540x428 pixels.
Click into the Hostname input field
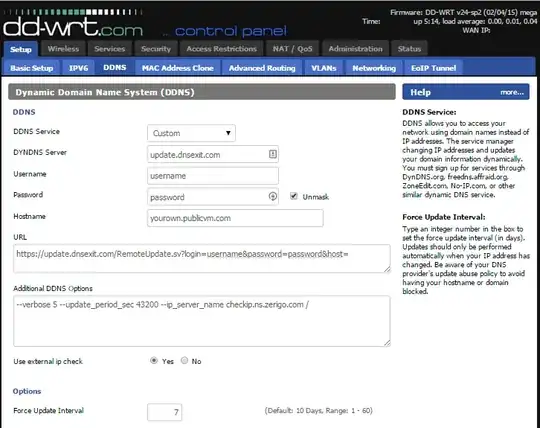pos(235,218)
